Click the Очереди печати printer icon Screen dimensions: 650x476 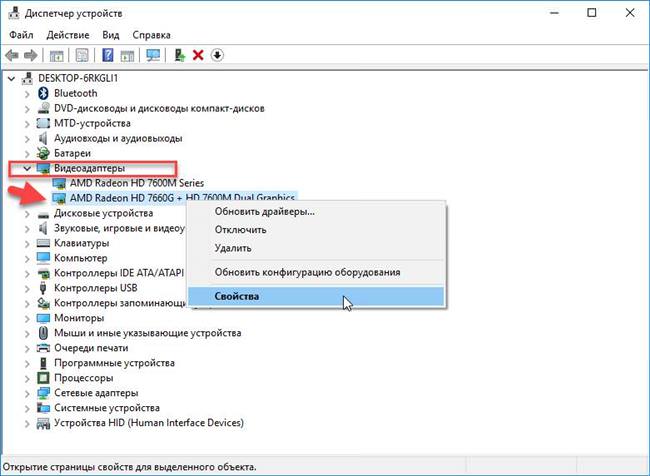tap(43, 348)
